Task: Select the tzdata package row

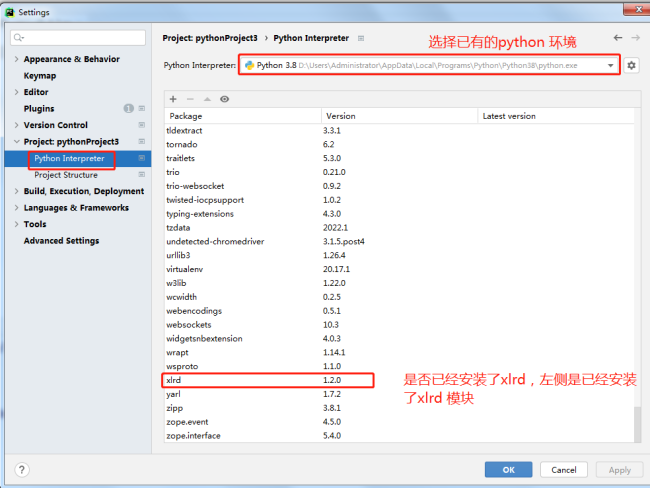Action: [x=399, y=228]
